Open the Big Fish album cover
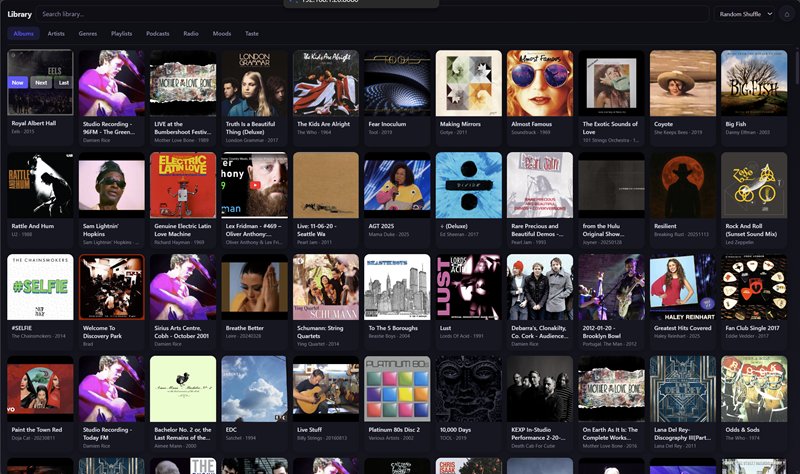The height and width of the screenshot is (474, 800). (754, 83)
